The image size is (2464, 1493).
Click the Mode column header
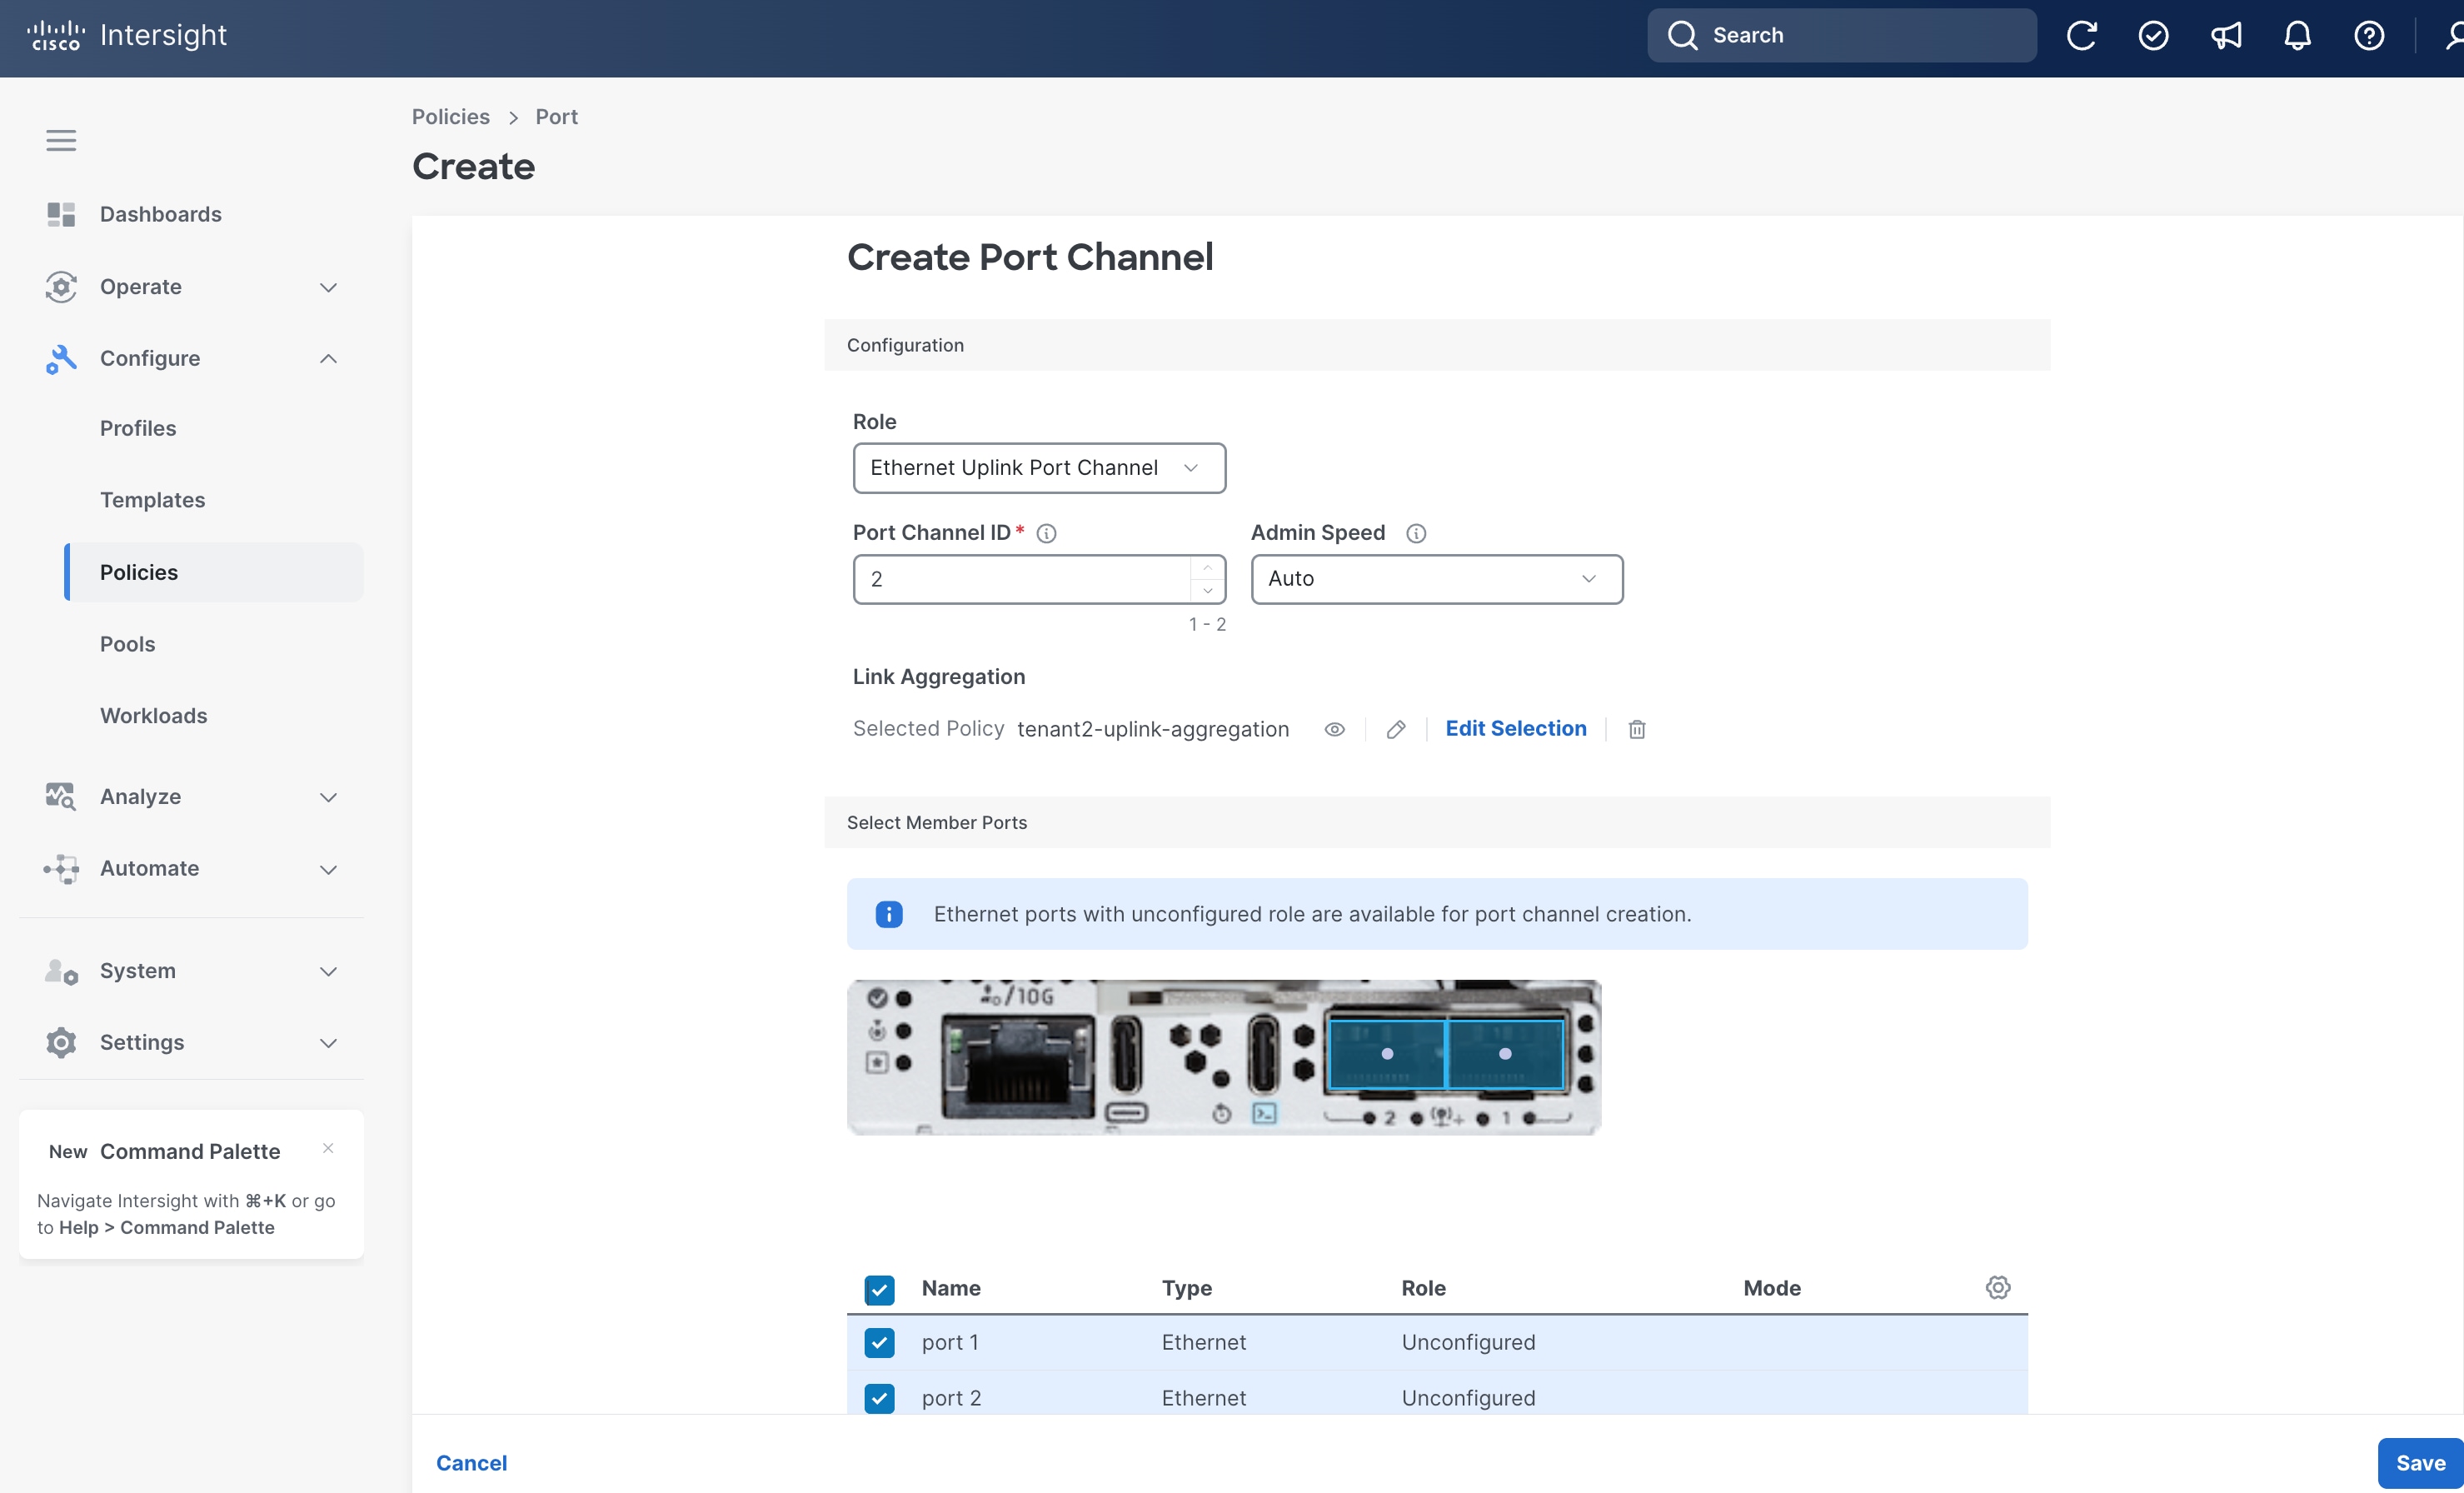[x=1772, y=1288]
